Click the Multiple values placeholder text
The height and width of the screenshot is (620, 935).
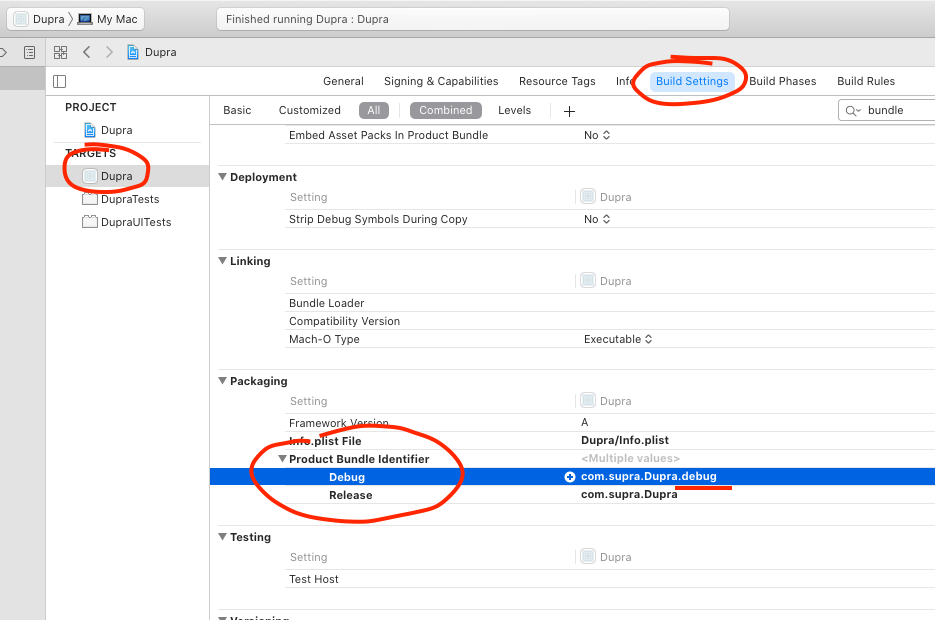click(630, 458)
